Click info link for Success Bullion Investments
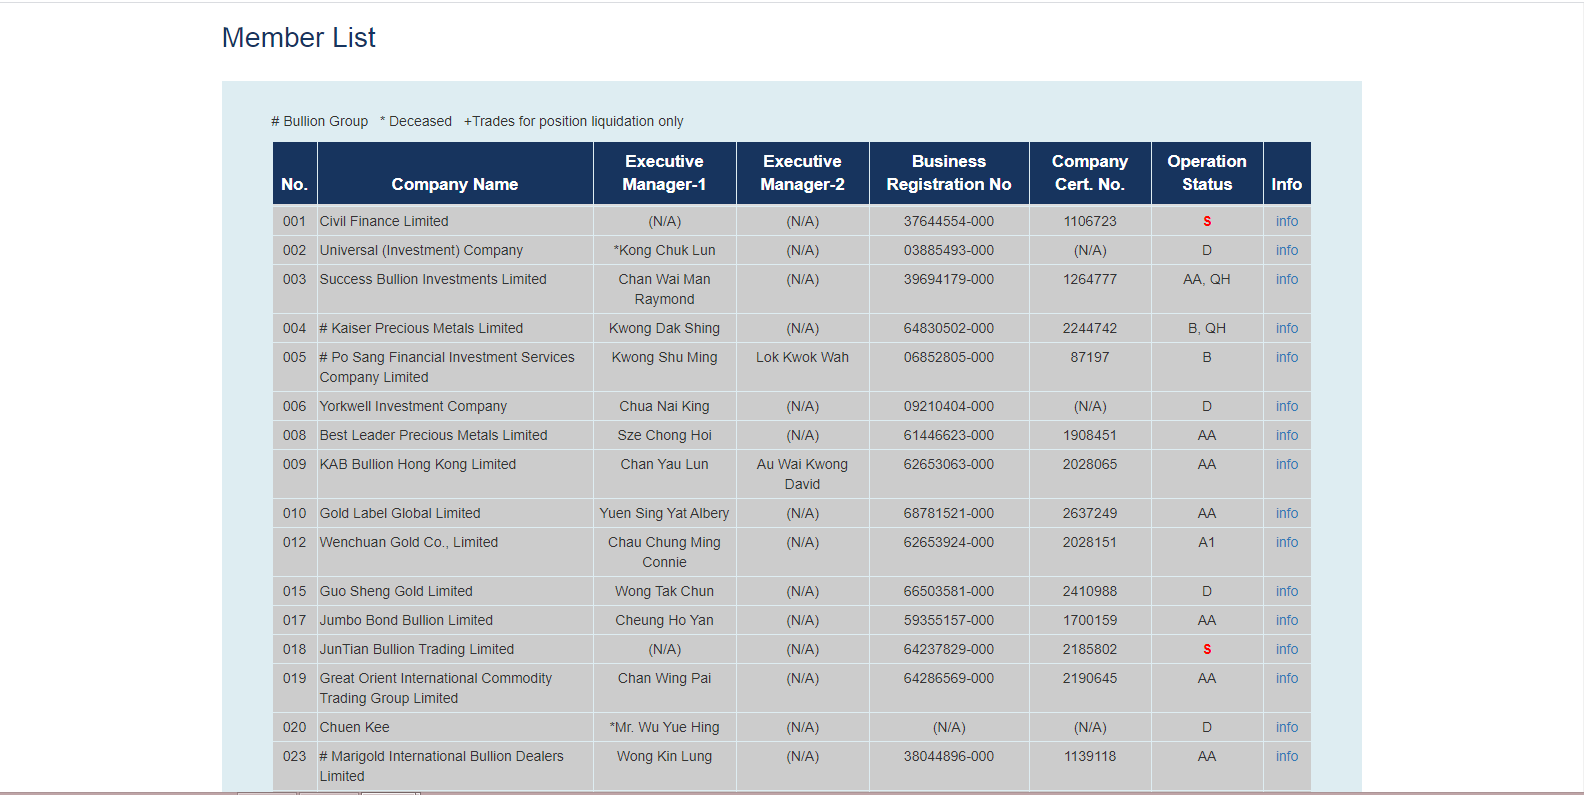Viewport: 1584px width, 795px height. click(1286, 279)
